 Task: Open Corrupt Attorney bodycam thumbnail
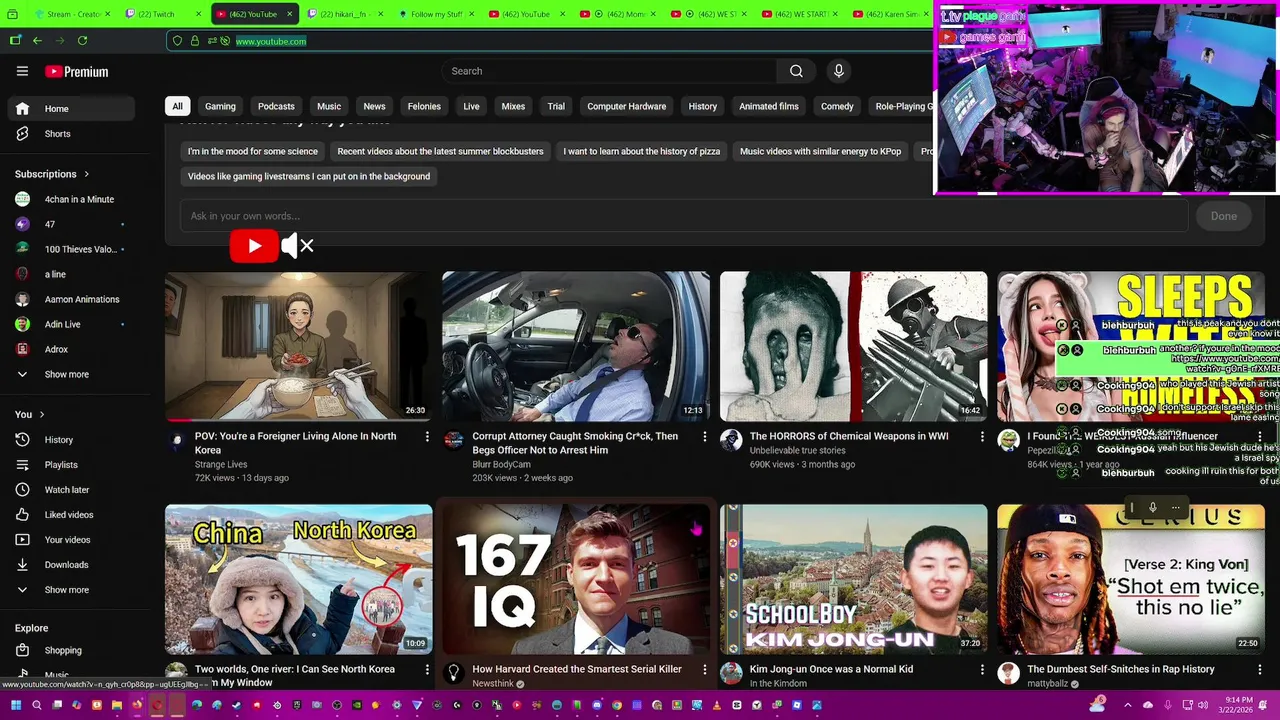(x=576, y=346)
